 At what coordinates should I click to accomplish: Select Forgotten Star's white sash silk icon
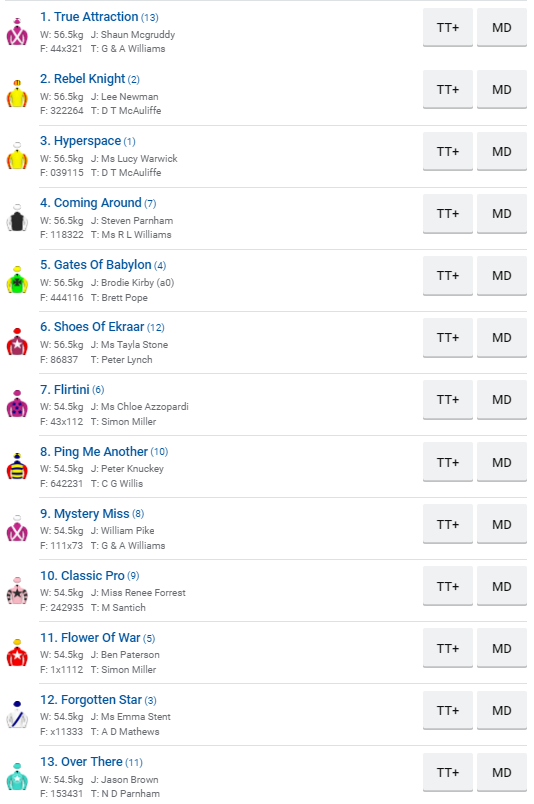[x=17, y=715]
